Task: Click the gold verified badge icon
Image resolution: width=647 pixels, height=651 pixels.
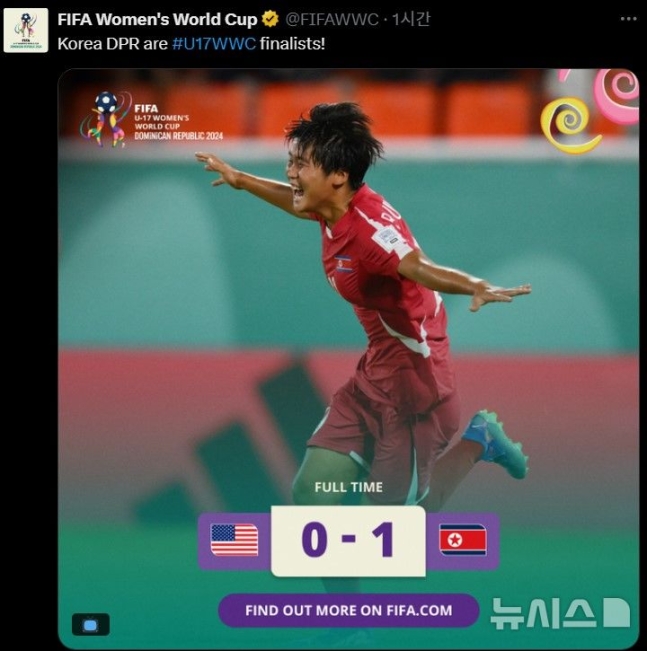Action: 270,19
